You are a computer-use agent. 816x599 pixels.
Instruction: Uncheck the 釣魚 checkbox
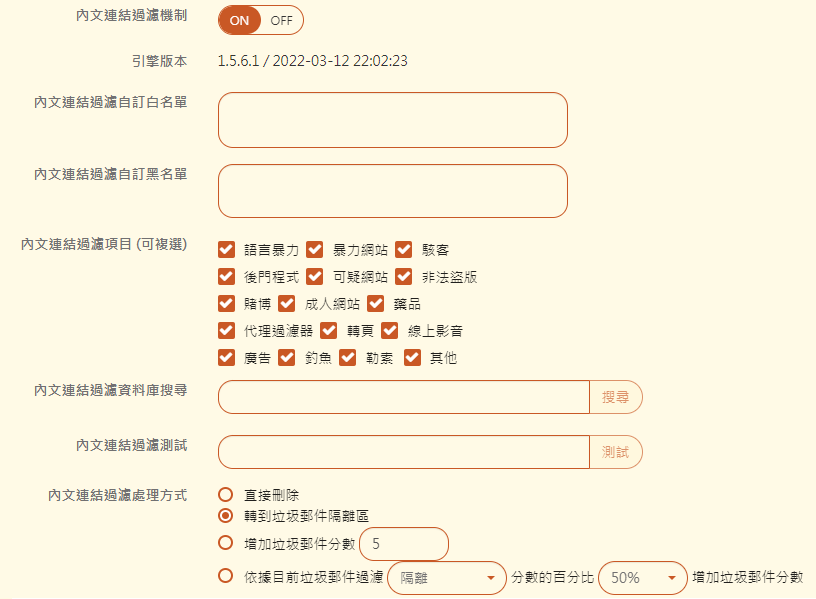pos(287,357)
